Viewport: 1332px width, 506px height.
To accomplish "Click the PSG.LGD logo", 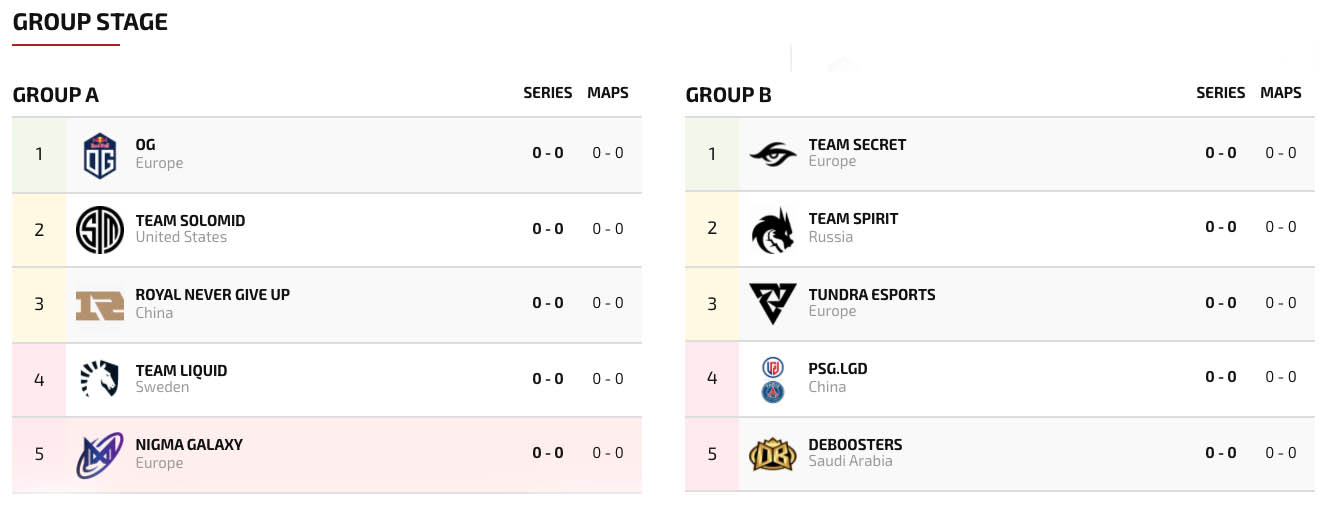I will tap(773, 379).
